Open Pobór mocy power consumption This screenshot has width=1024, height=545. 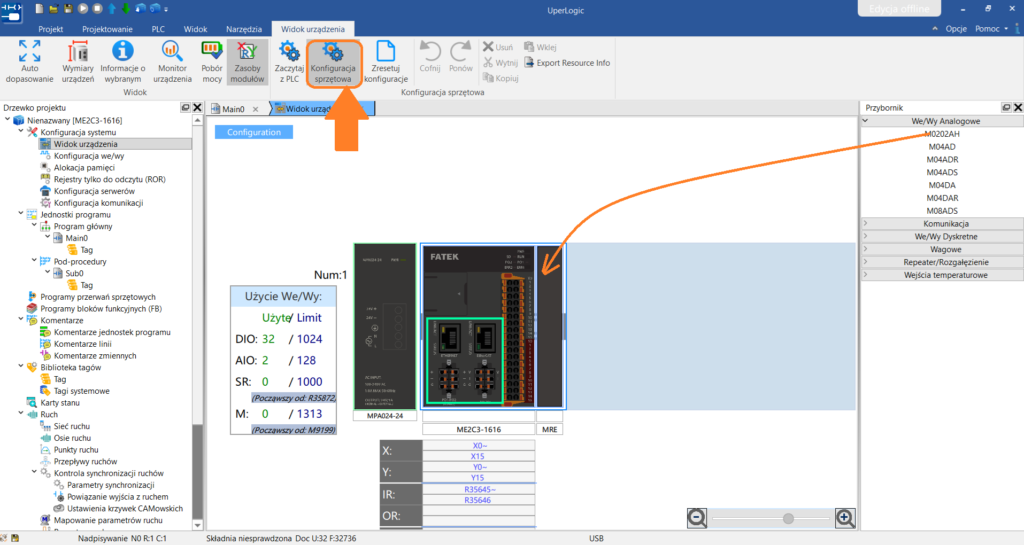212,61
